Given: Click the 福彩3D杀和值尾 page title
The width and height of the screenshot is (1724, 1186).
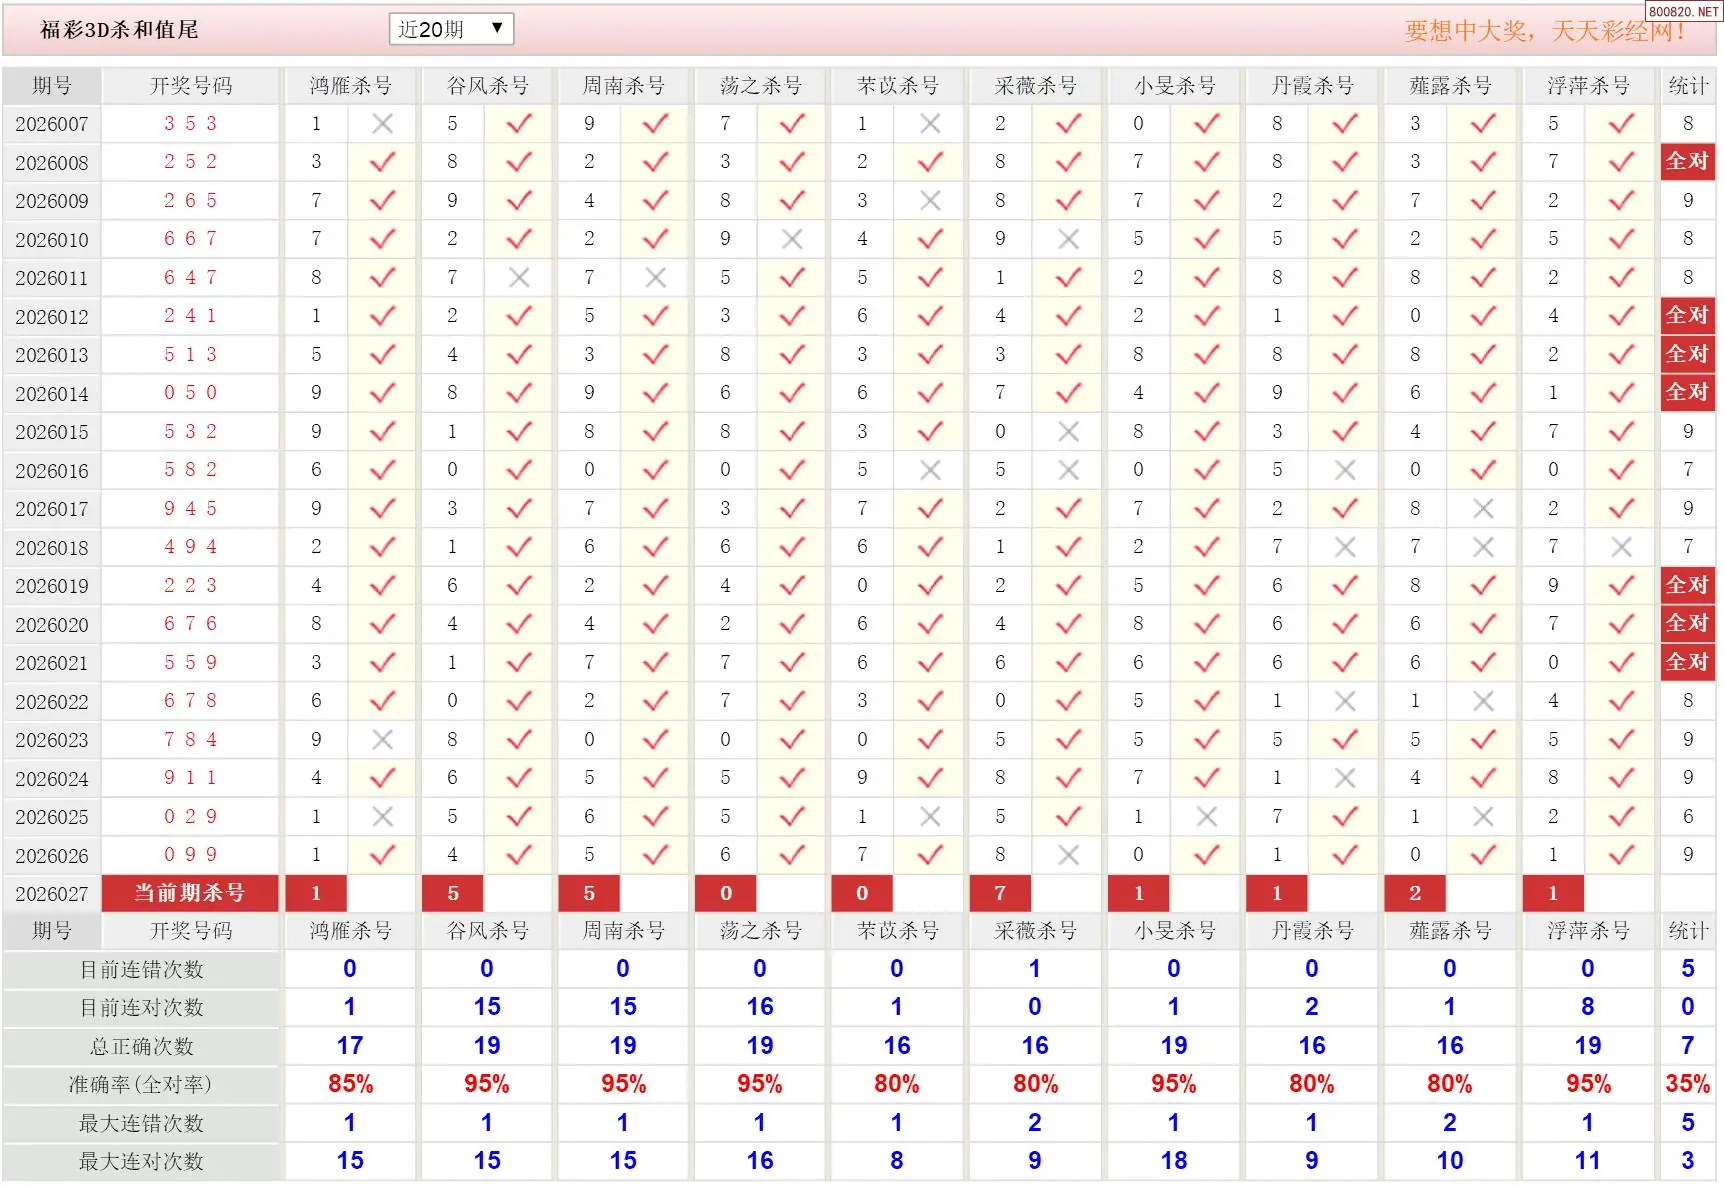Looking at the screenshot, I should (x=119, y=30).
